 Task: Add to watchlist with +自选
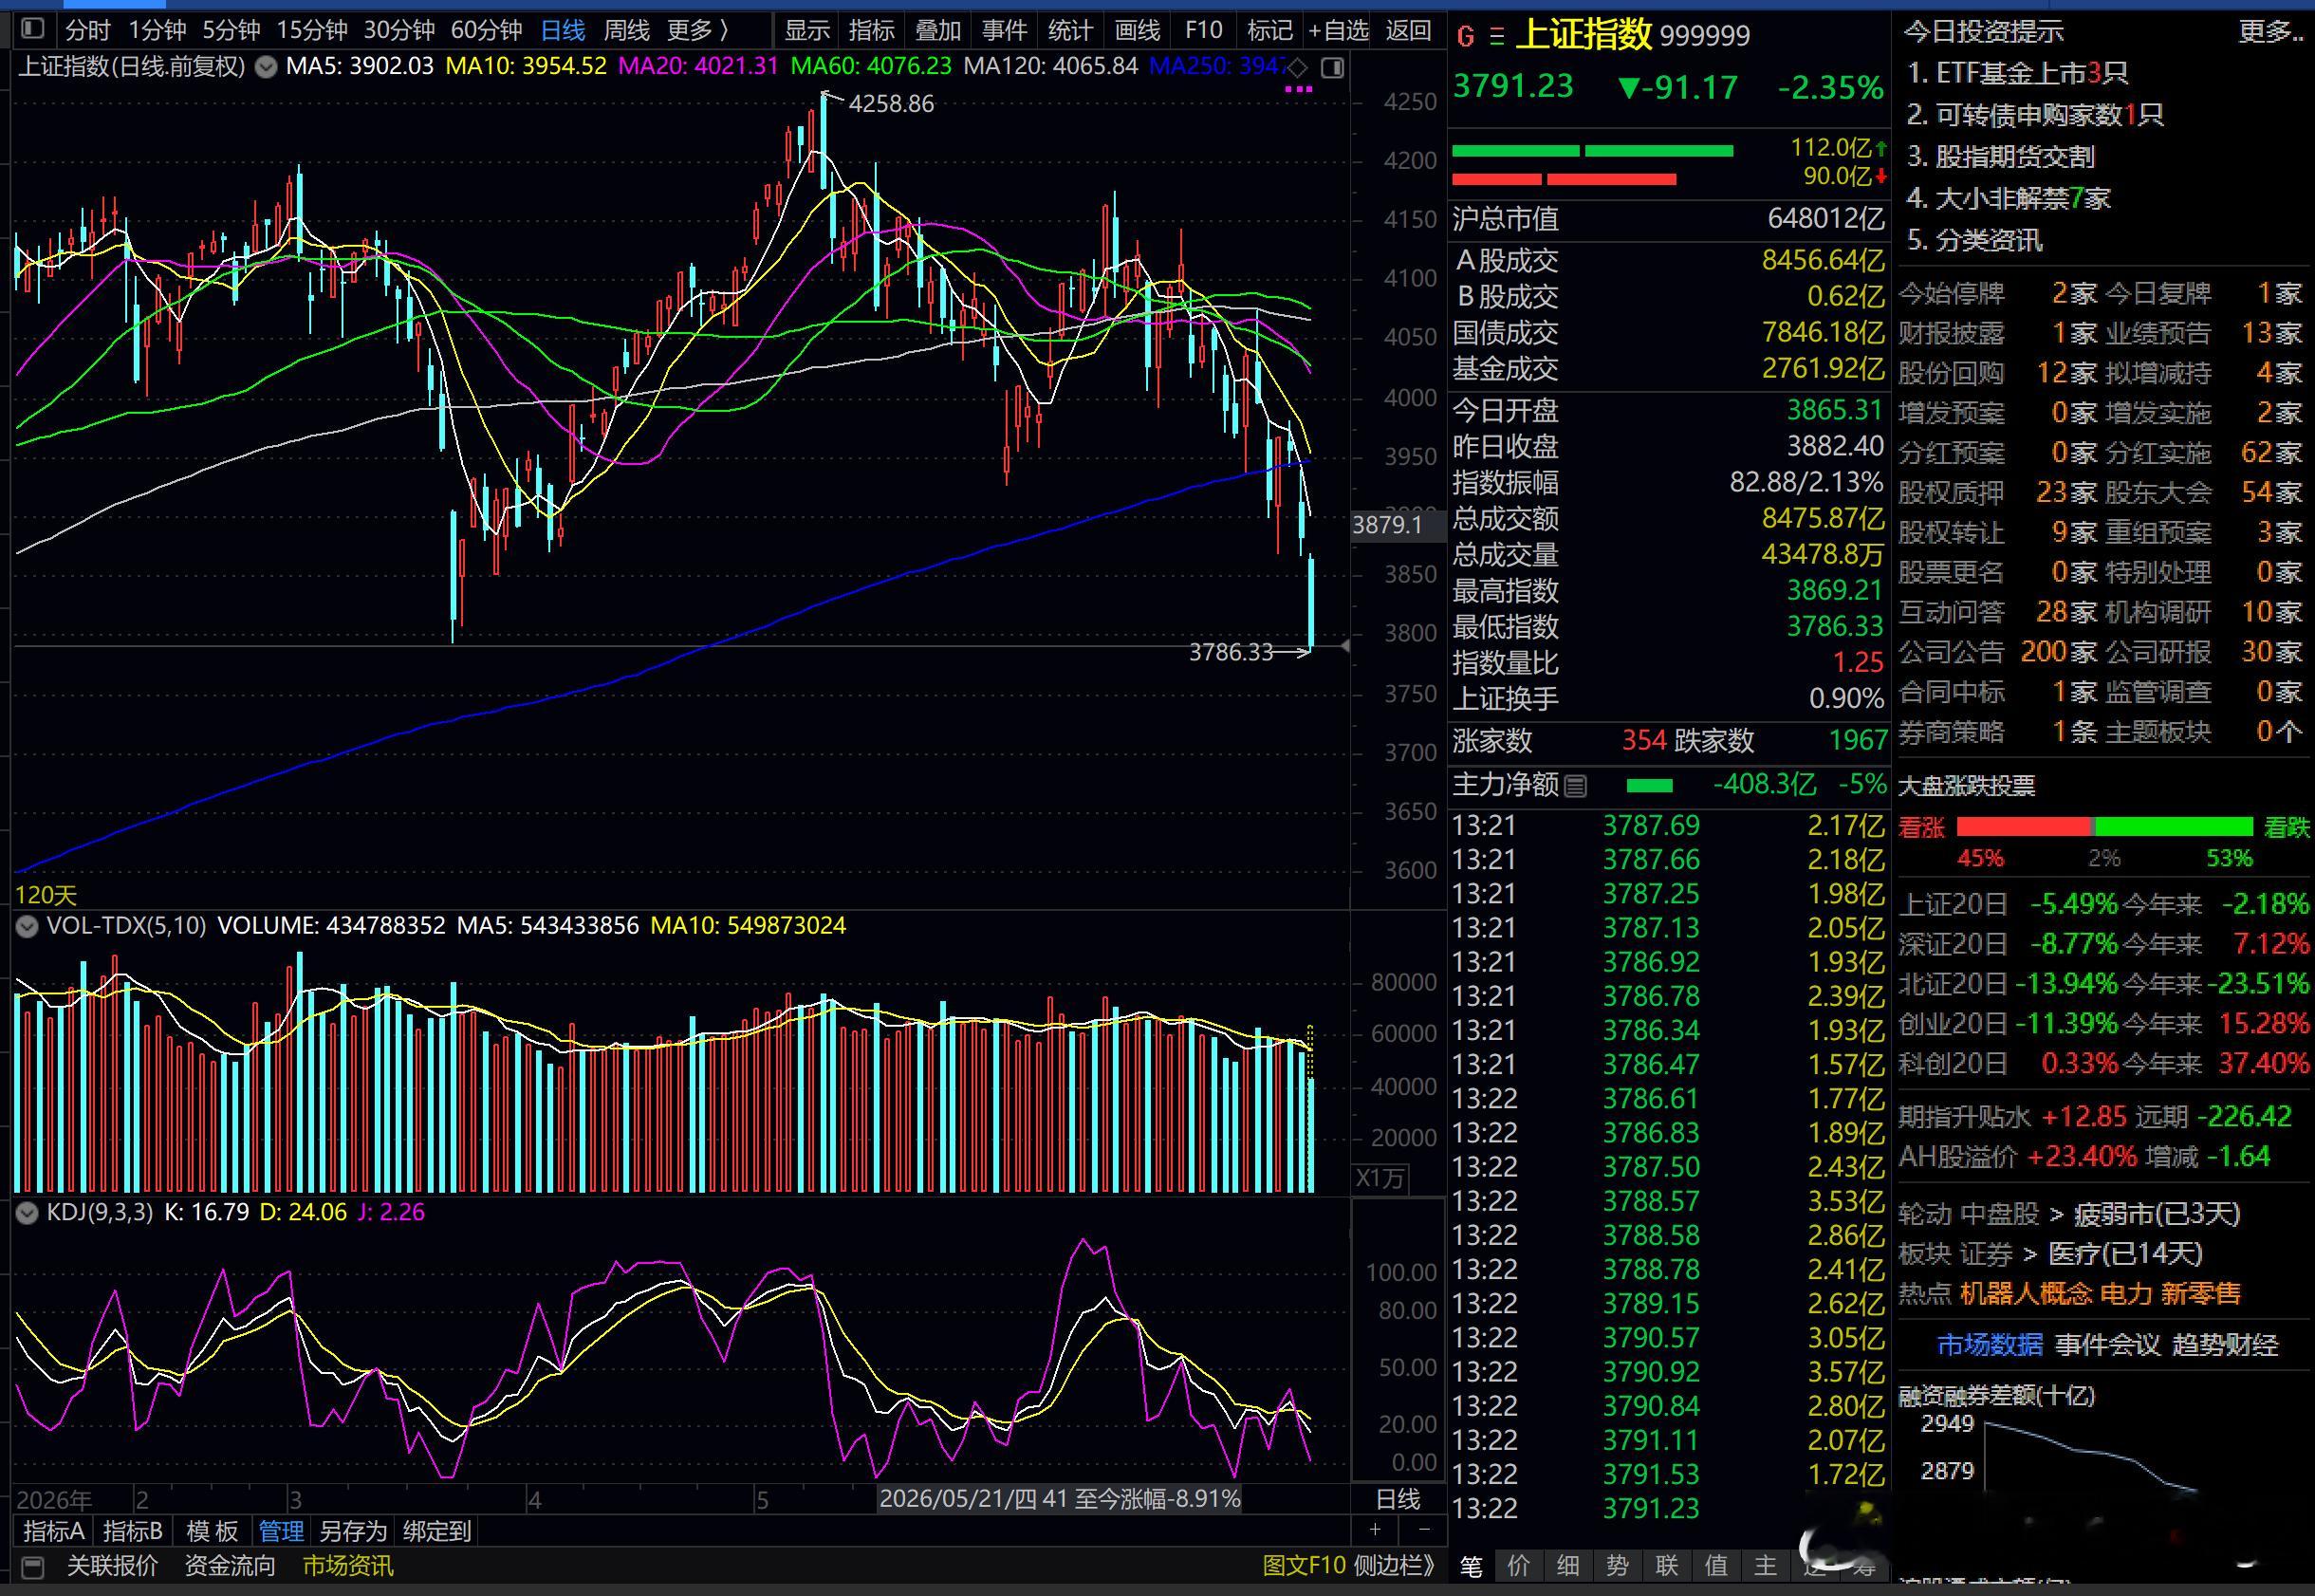coord(1338,31)
